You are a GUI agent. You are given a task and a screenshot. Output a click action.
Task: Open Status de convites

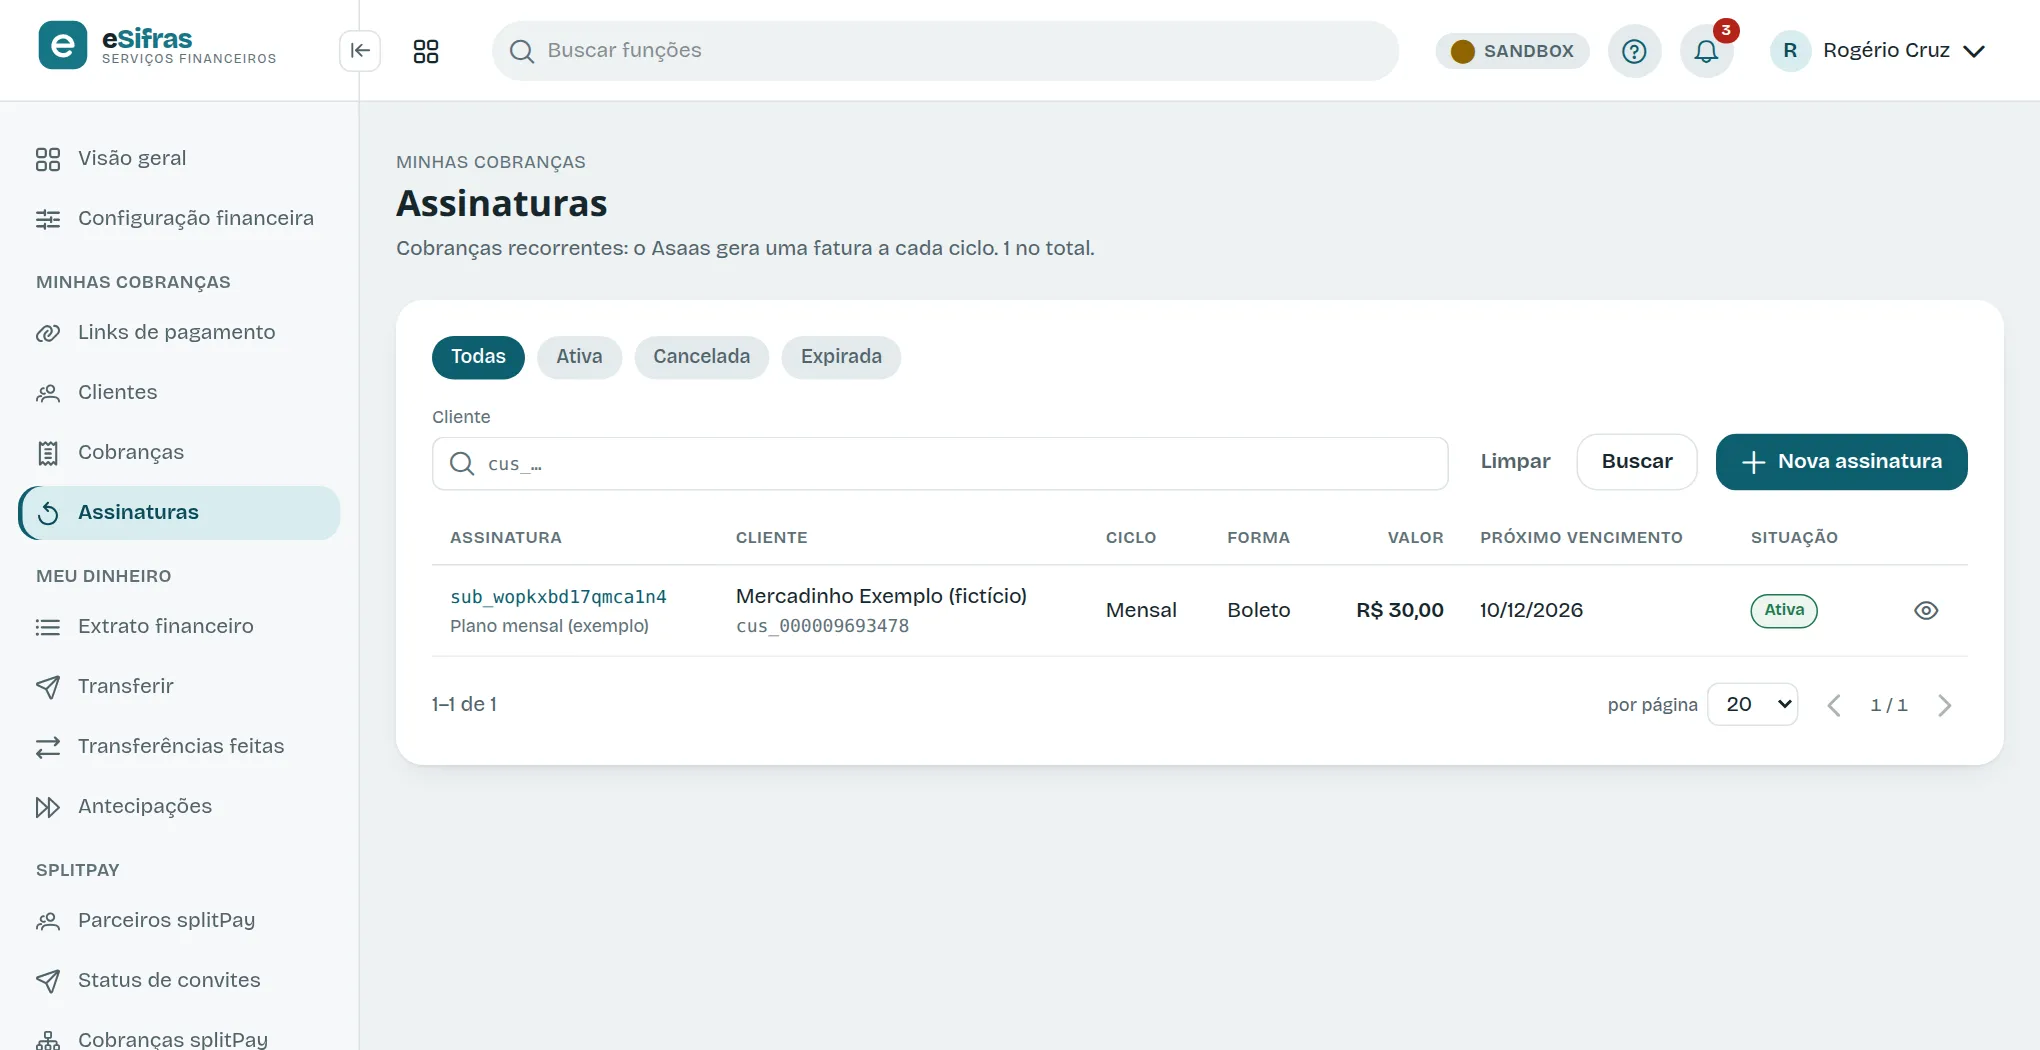click(x=179, y=981)
